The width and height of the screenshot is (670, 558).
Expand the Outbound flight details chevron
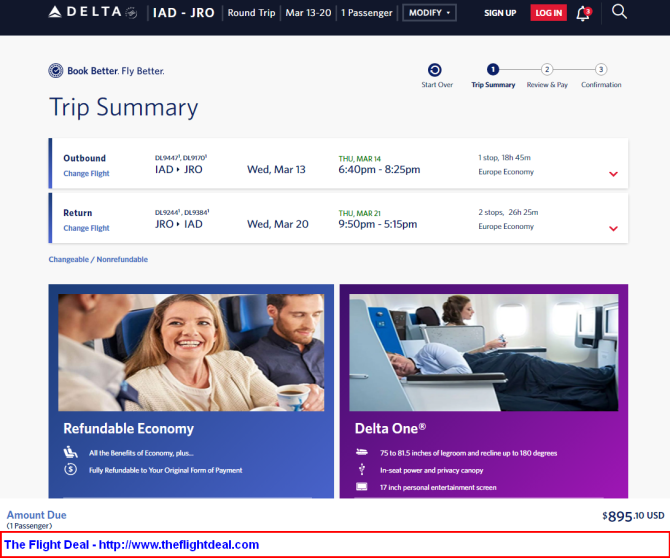click(613, 174)
